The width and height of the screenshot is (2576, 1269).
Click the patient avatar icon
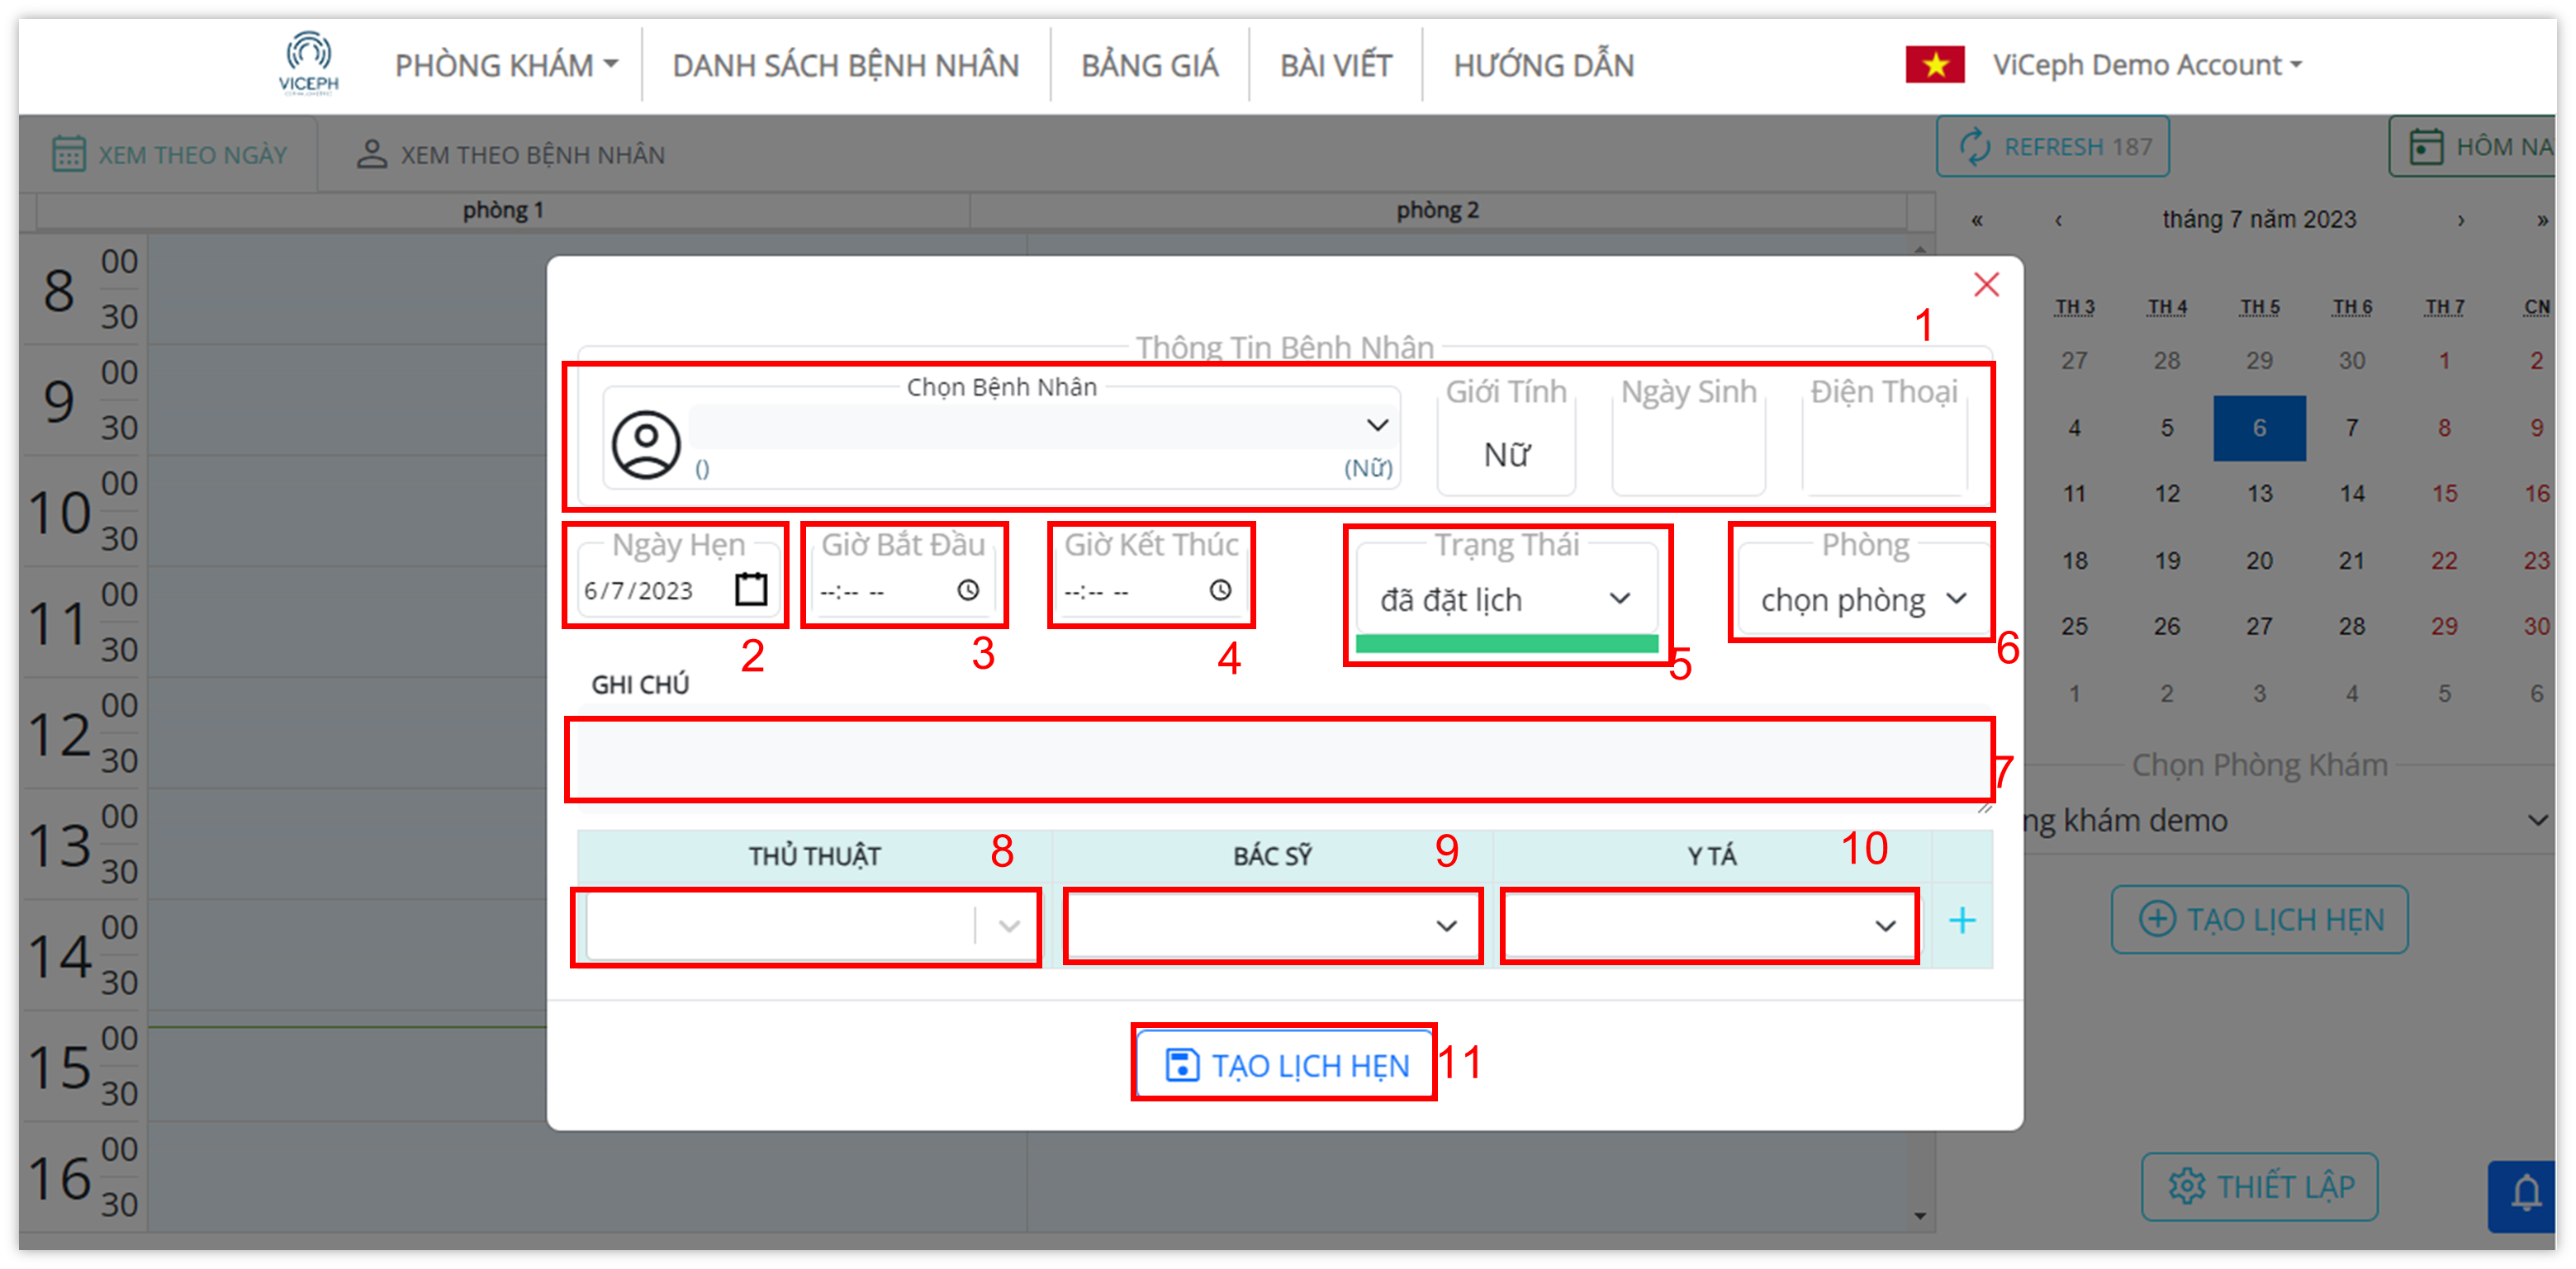pos(646,445)
